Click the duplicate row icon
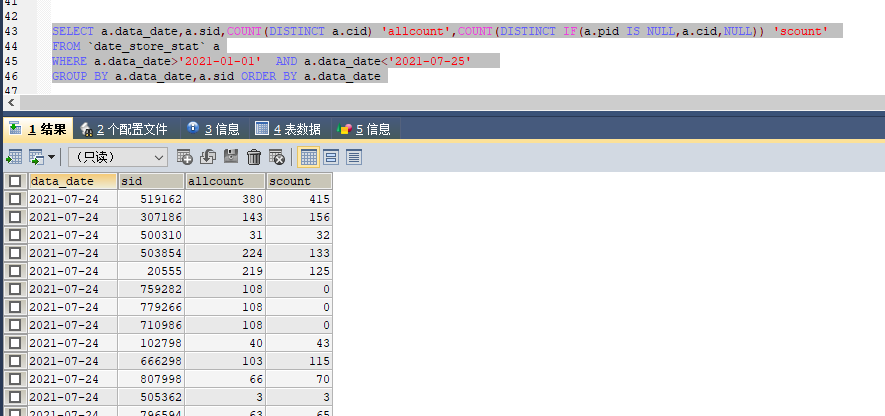The image size is (885, 416). tap(208, 157)
